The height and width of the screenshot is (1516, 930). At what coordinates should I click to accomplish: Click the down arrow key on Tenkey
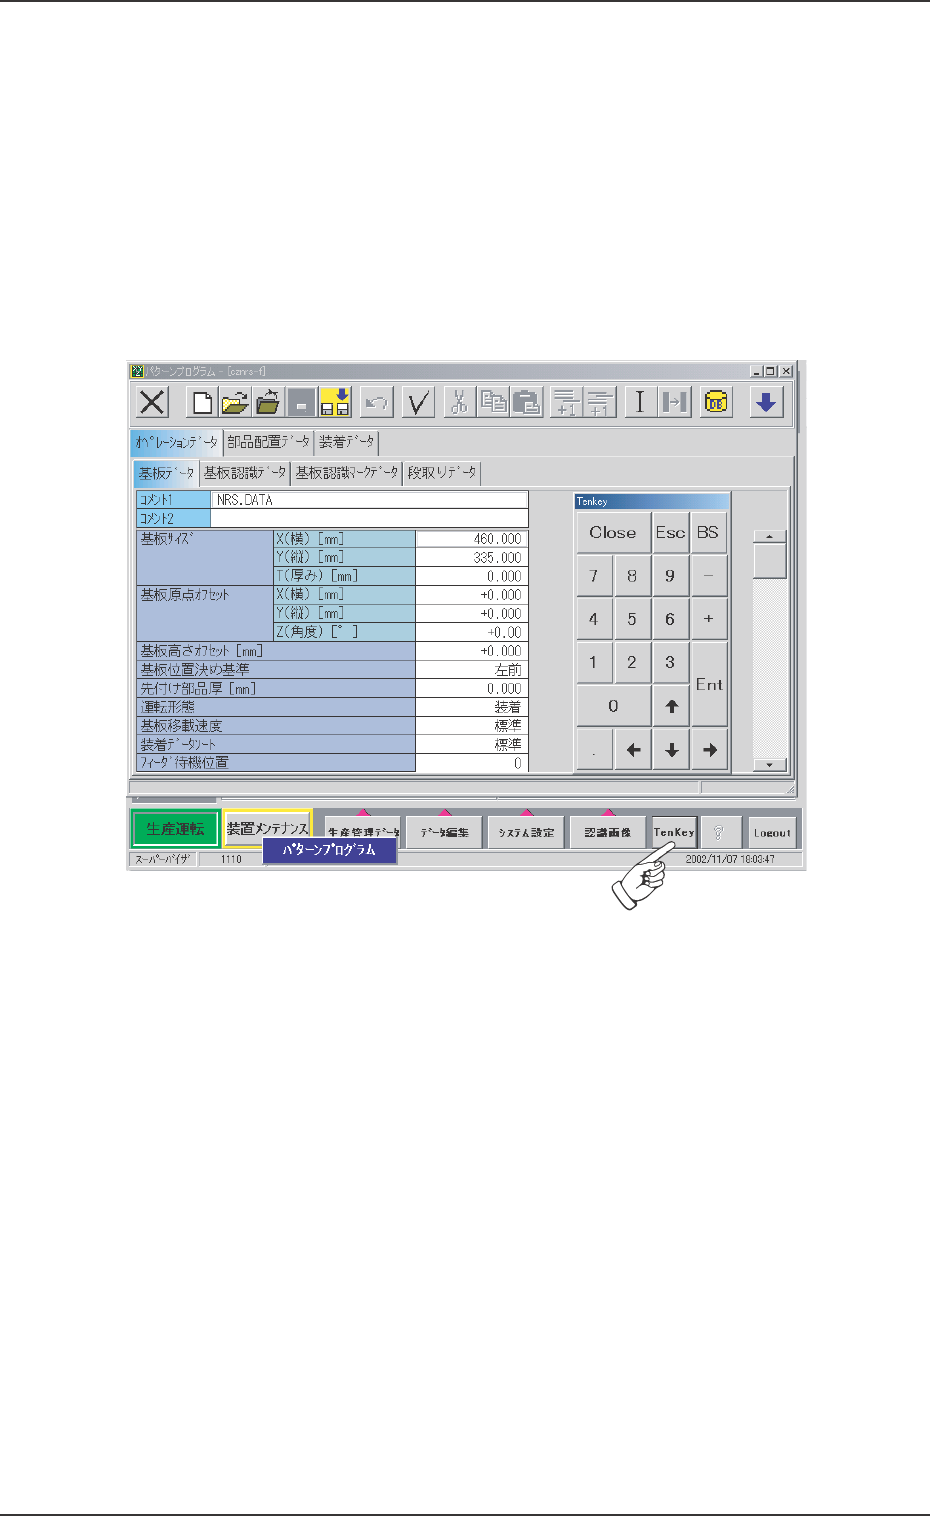(671, 749)
